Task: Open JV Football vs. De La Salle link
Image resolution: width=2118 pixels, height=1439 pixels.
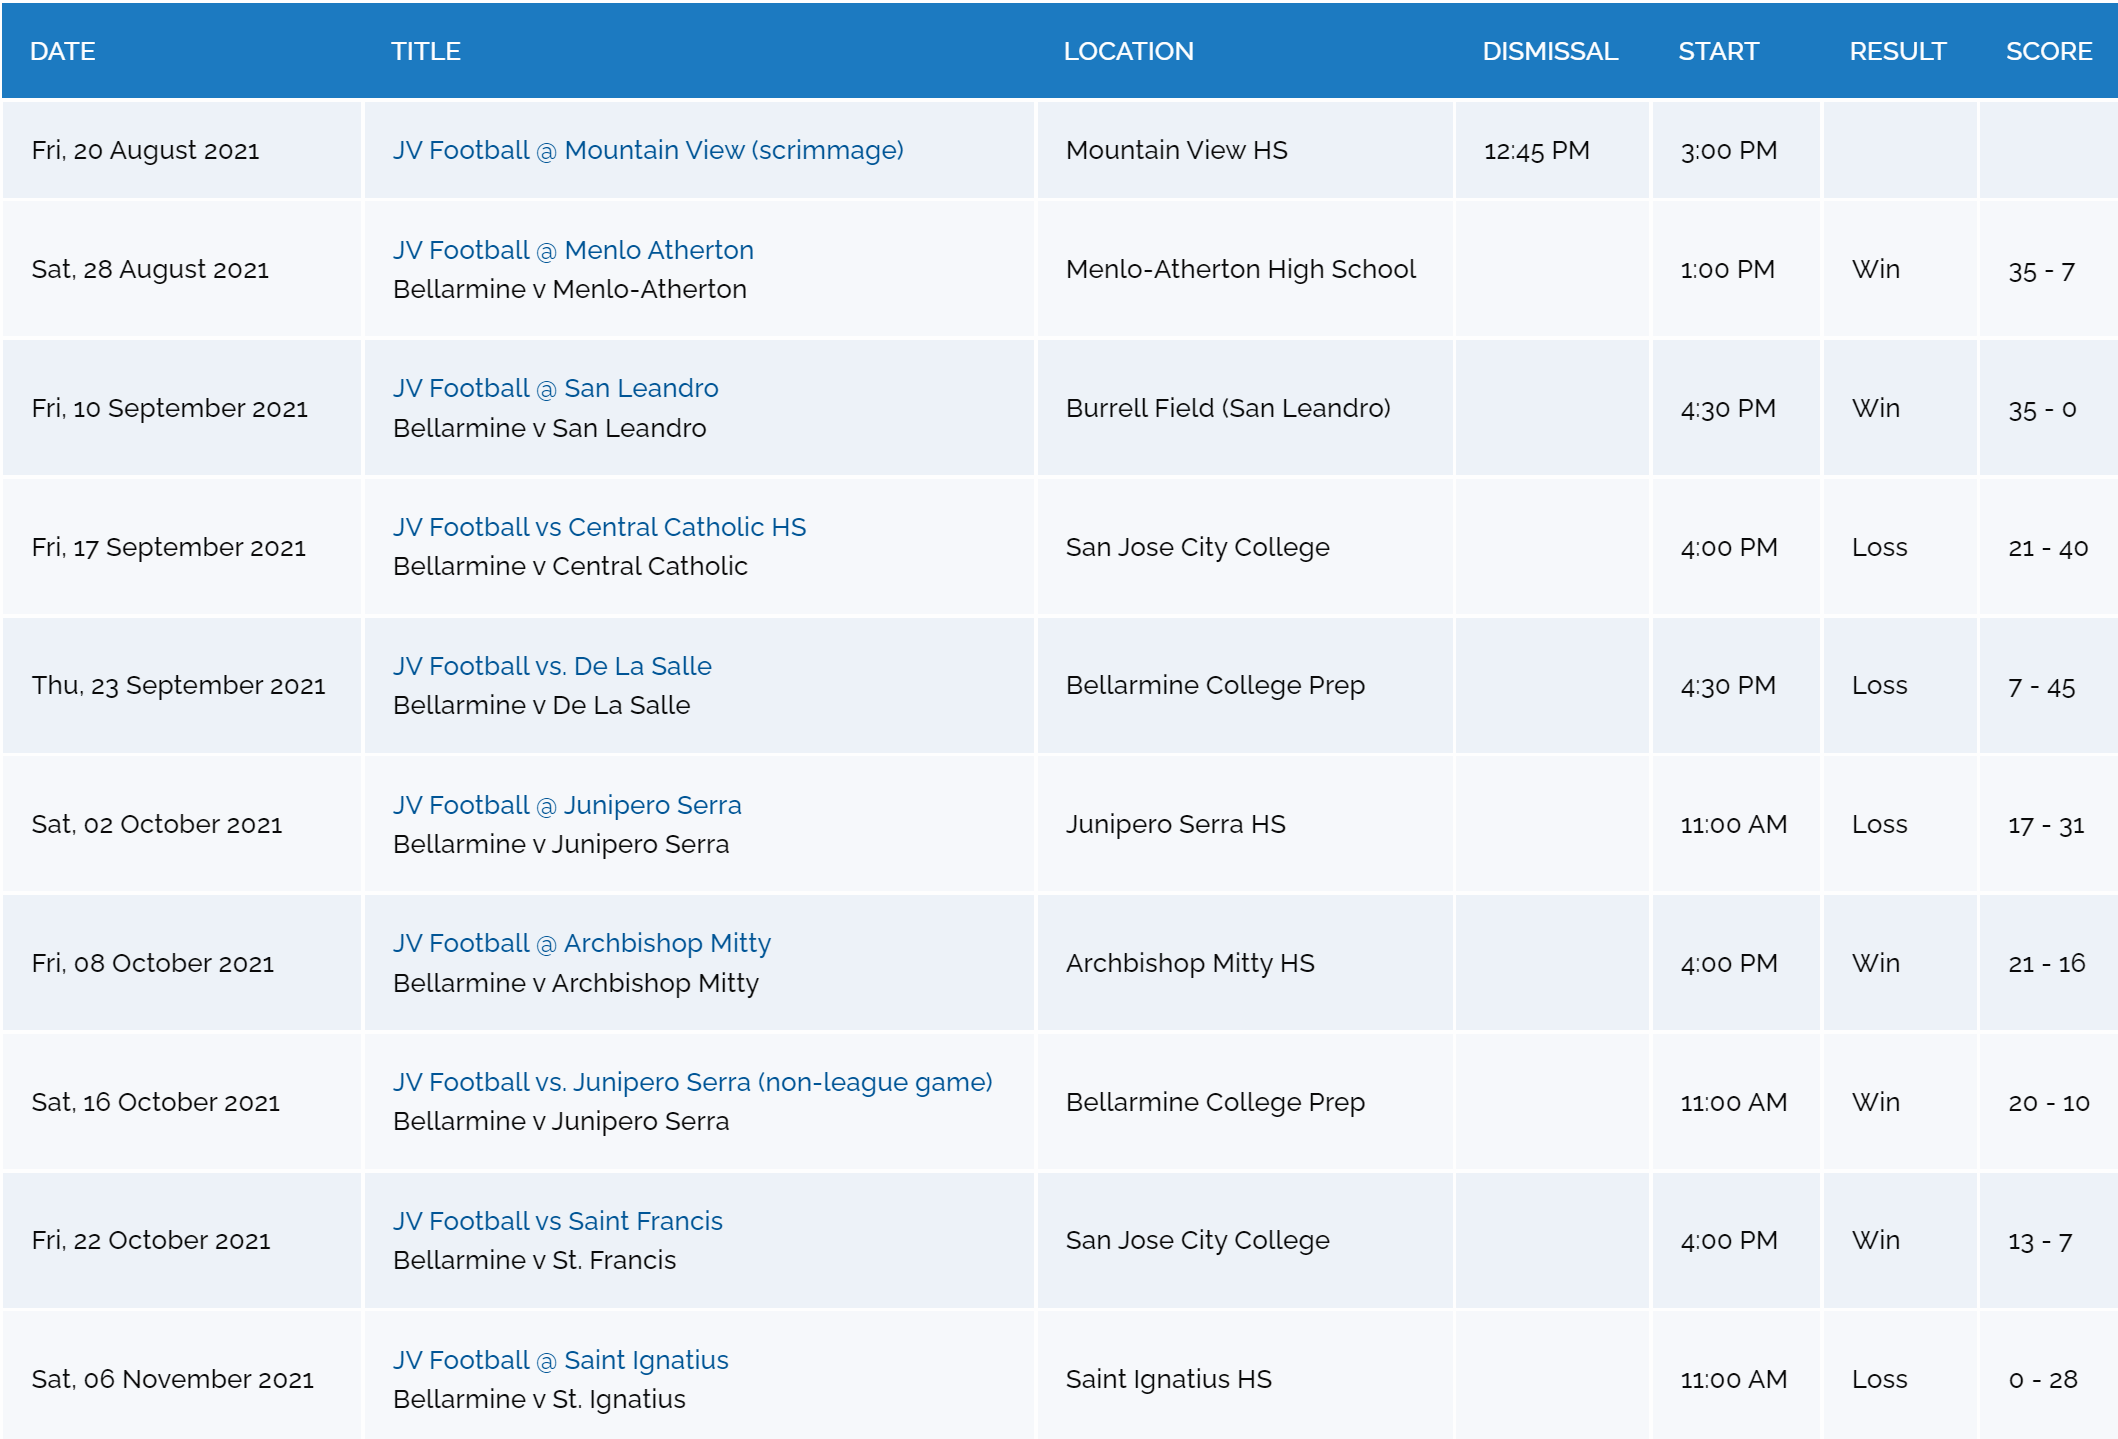Action: tap(552, 666)
